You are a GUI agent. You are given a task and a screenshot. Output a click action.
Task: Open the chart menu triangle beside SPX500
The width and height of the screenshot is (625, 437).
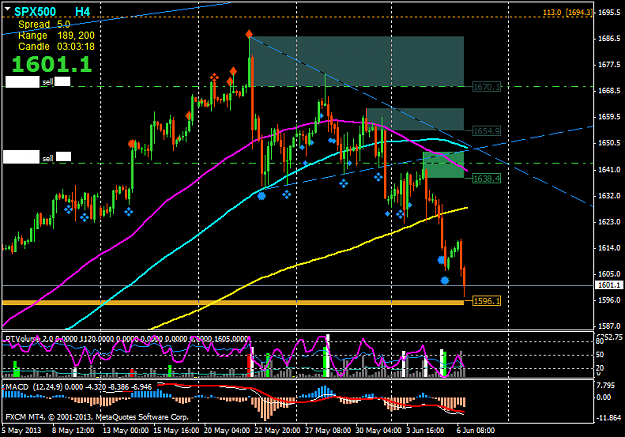pyautogui.click(x=8, y=9)
